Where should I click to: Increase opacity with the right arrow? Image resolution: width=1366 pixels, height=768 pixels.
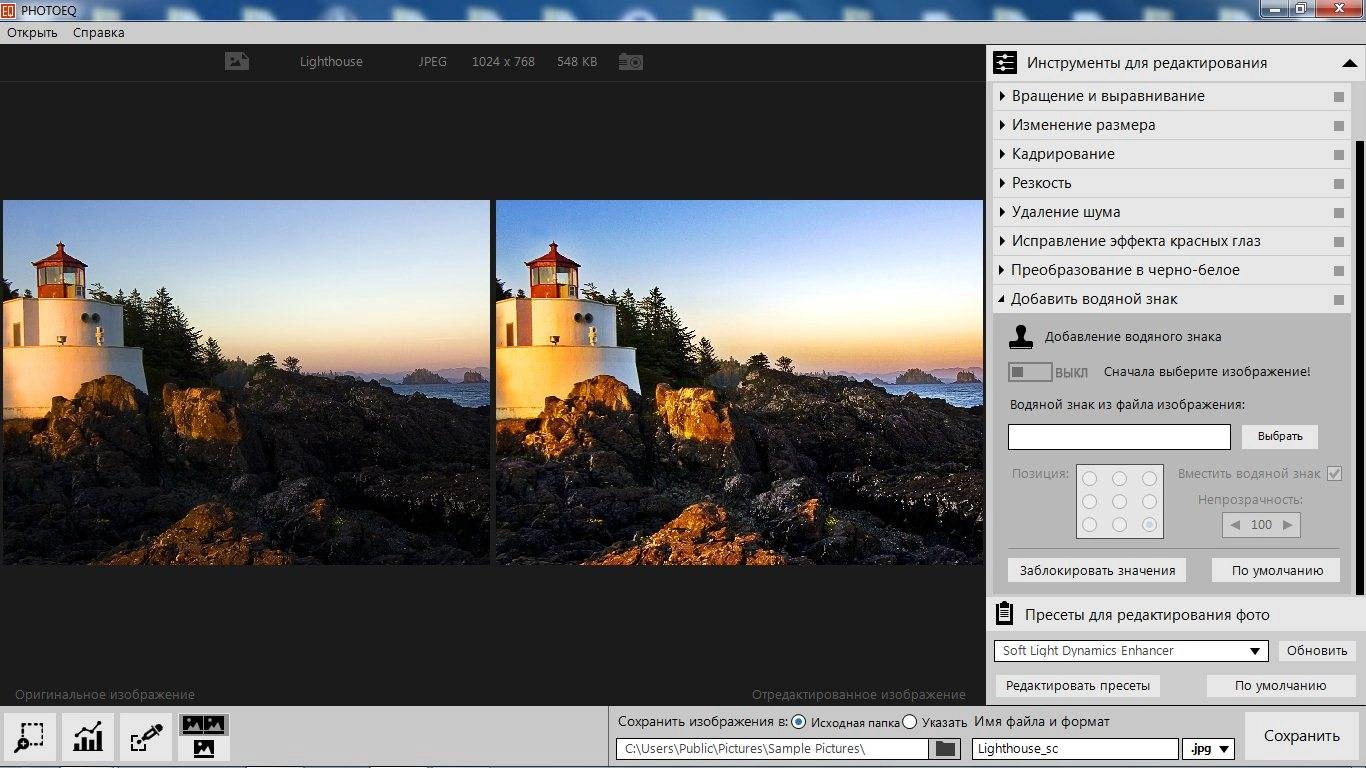pos(1288,525)
